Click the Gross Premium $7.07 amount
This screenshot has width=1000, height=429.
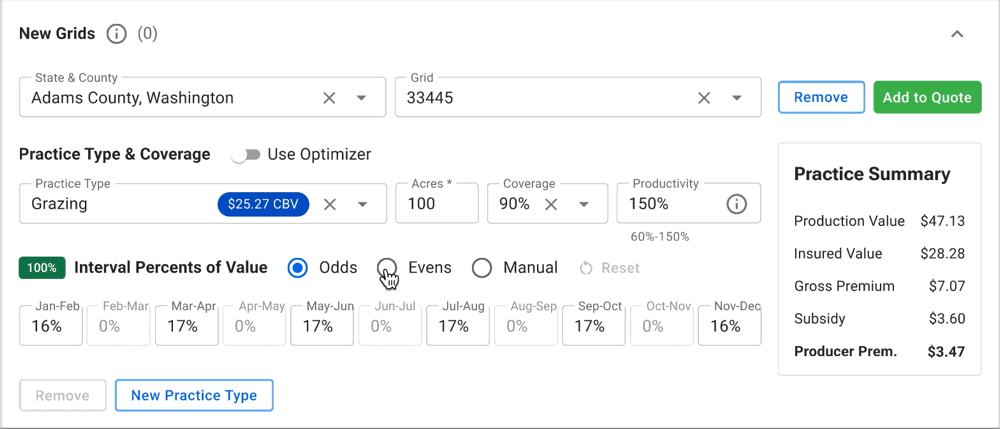pyautogui.click(x=947, y=286)
